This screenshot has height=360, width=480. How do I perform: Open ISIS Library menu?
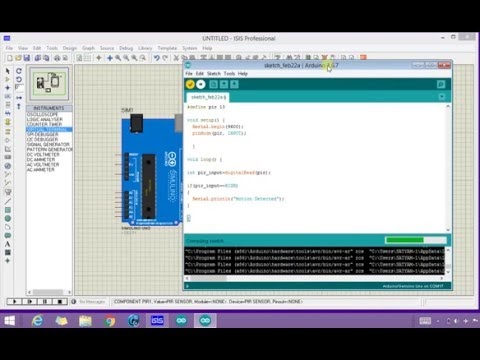145,48
